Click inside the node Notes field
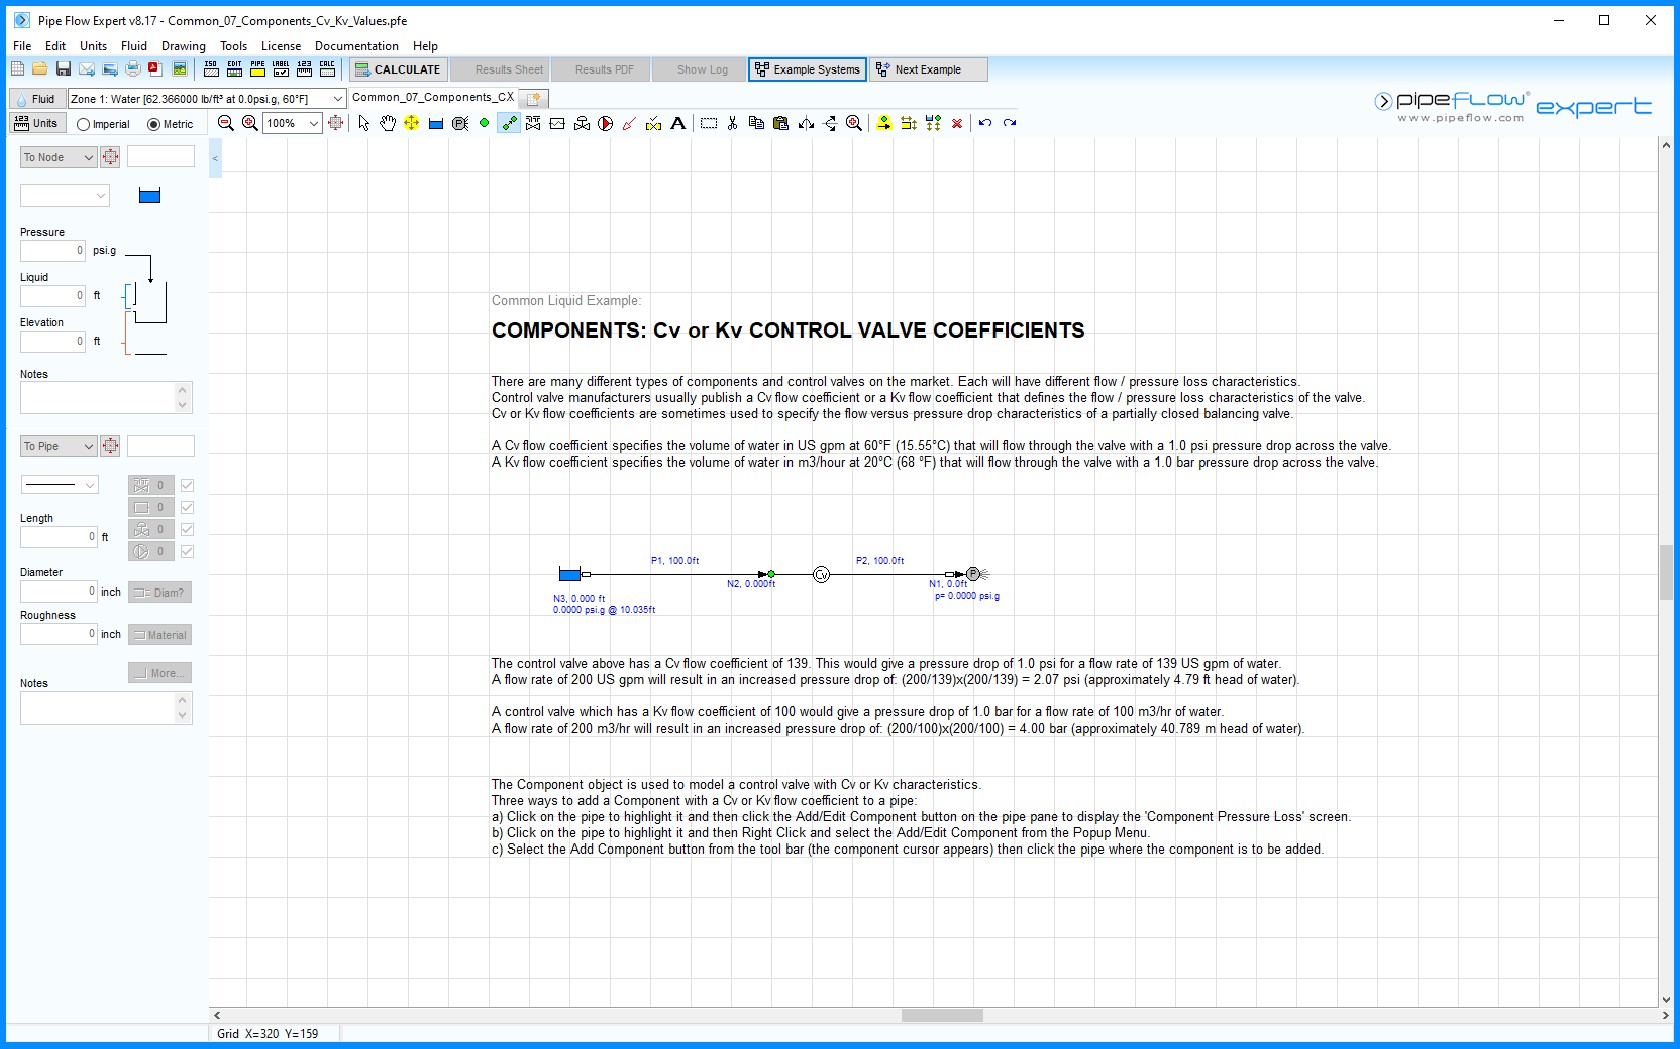This screenshot has width=1680, height=1049. [x=100, y=397]
